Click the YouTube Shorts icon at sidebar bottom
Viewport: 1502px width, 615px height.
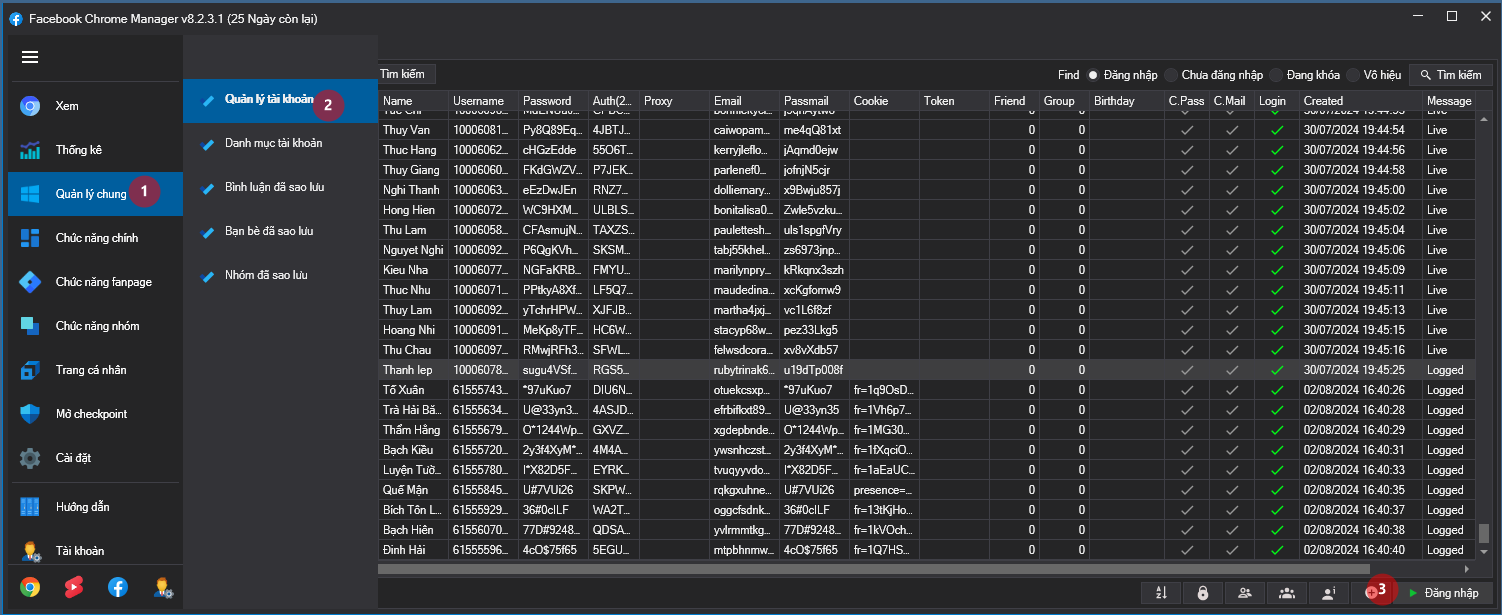[x=74, y=587]
